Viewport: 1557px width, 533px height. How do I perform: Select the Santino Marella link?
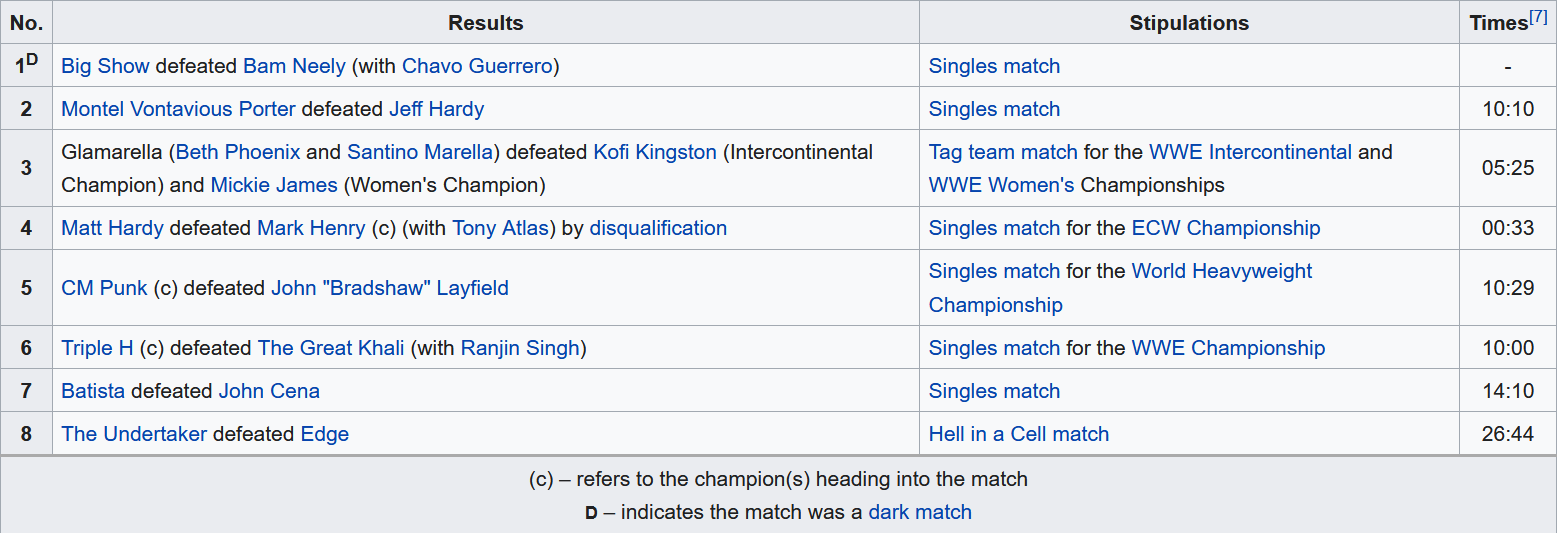[419, 152]
